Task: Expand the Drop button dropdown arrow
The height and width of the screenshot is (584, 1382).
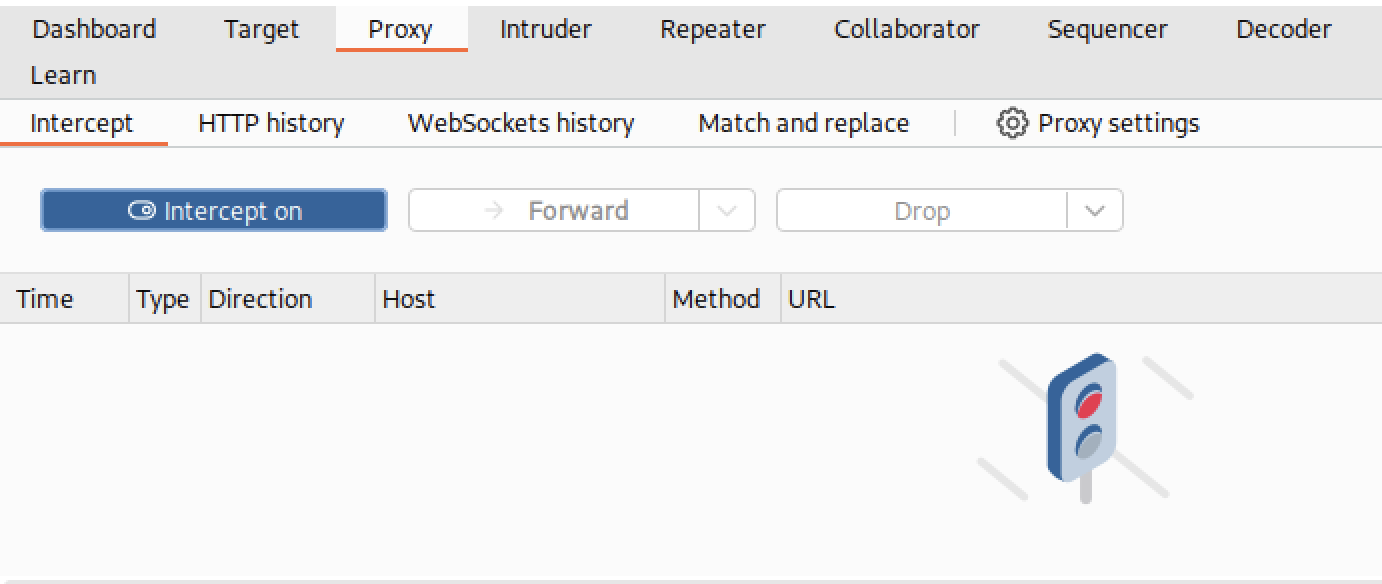Action: coord(1095,211)
